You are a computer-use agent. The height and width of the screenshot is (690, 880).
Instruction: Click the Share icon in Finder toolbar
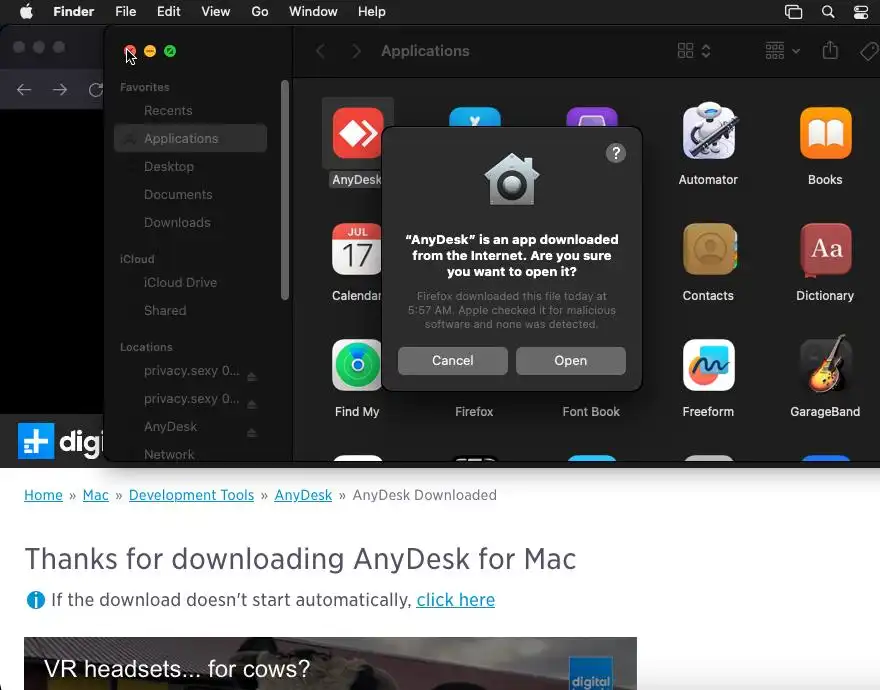[x=830, y=51]
